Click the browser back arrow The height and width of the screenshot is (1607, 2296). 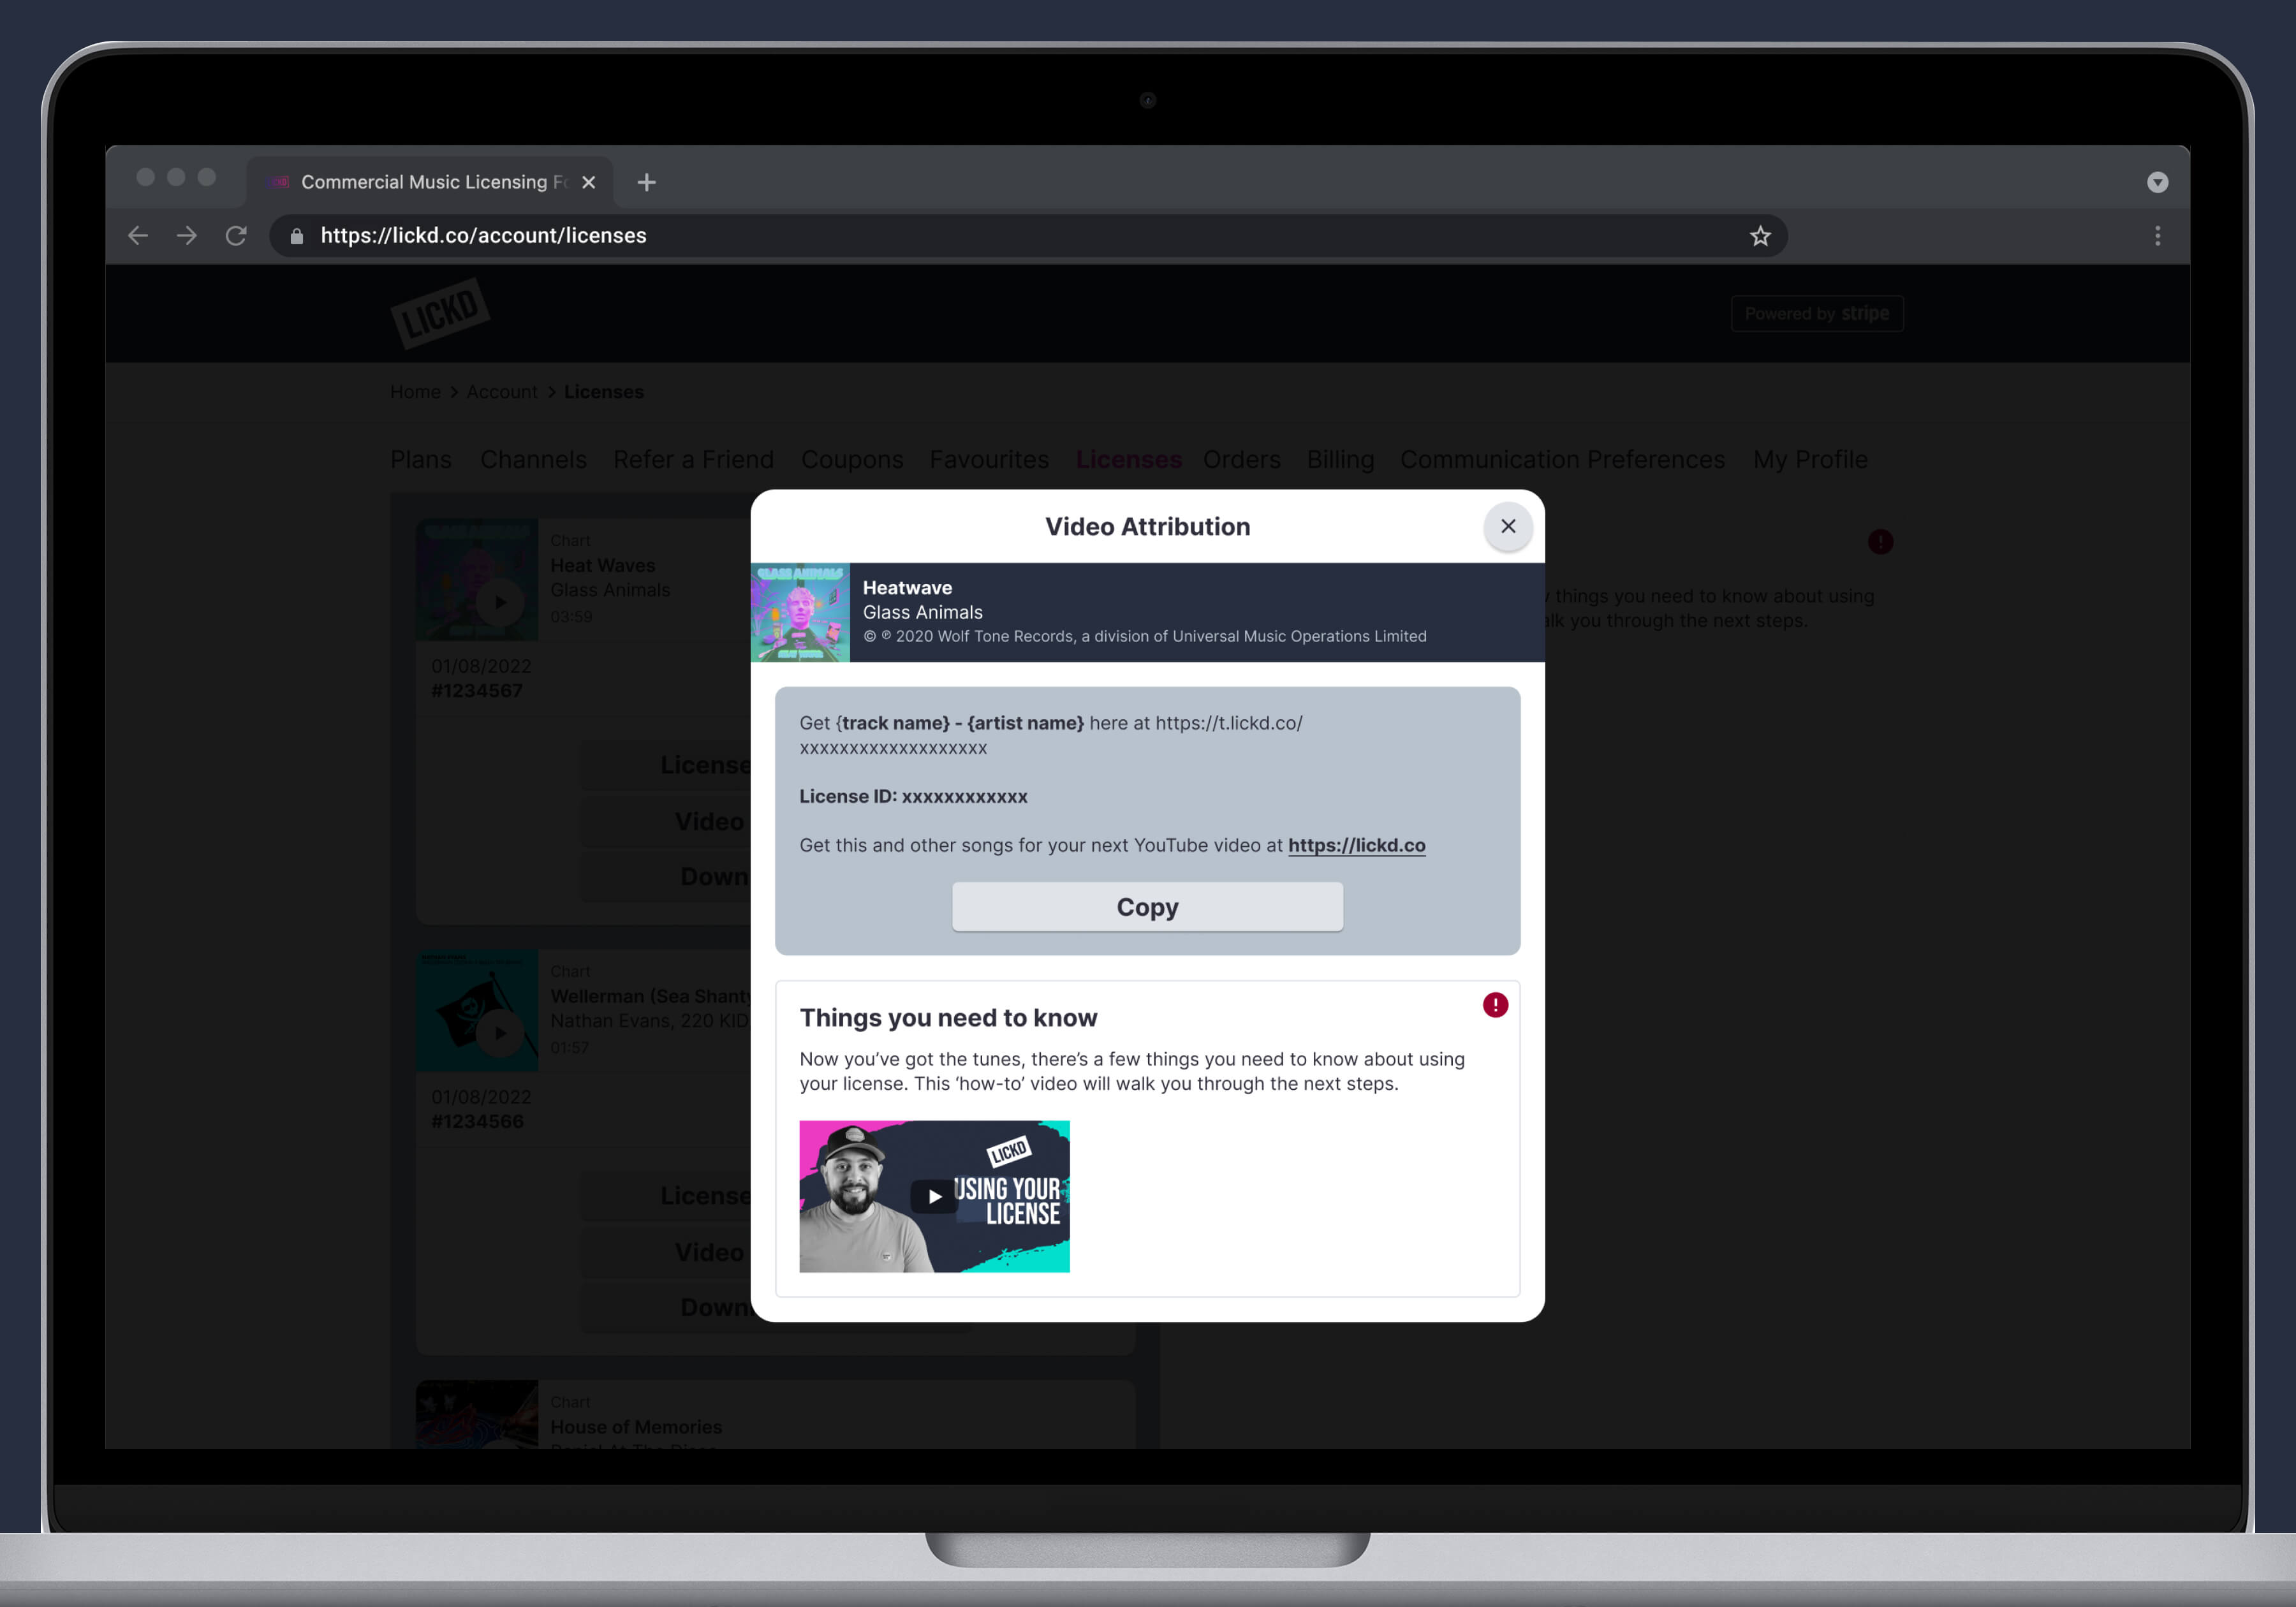(x=138, y=236)
